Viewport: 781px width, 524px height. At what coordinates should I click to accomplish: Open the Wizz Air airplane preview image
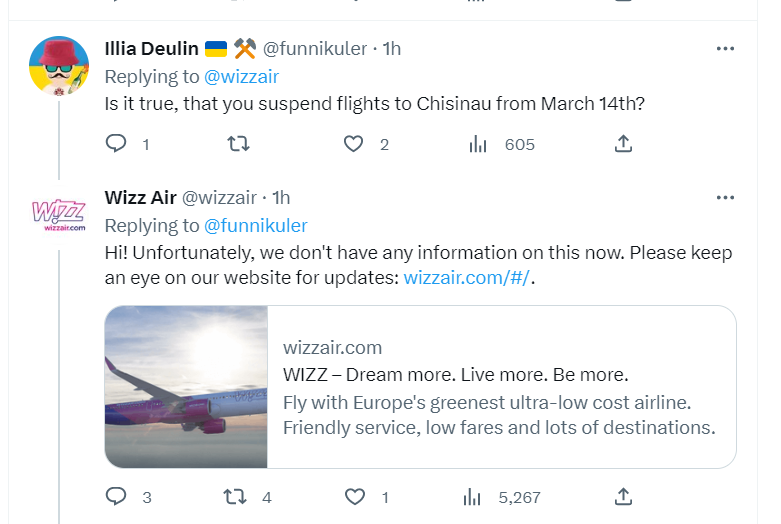(187, 387)
